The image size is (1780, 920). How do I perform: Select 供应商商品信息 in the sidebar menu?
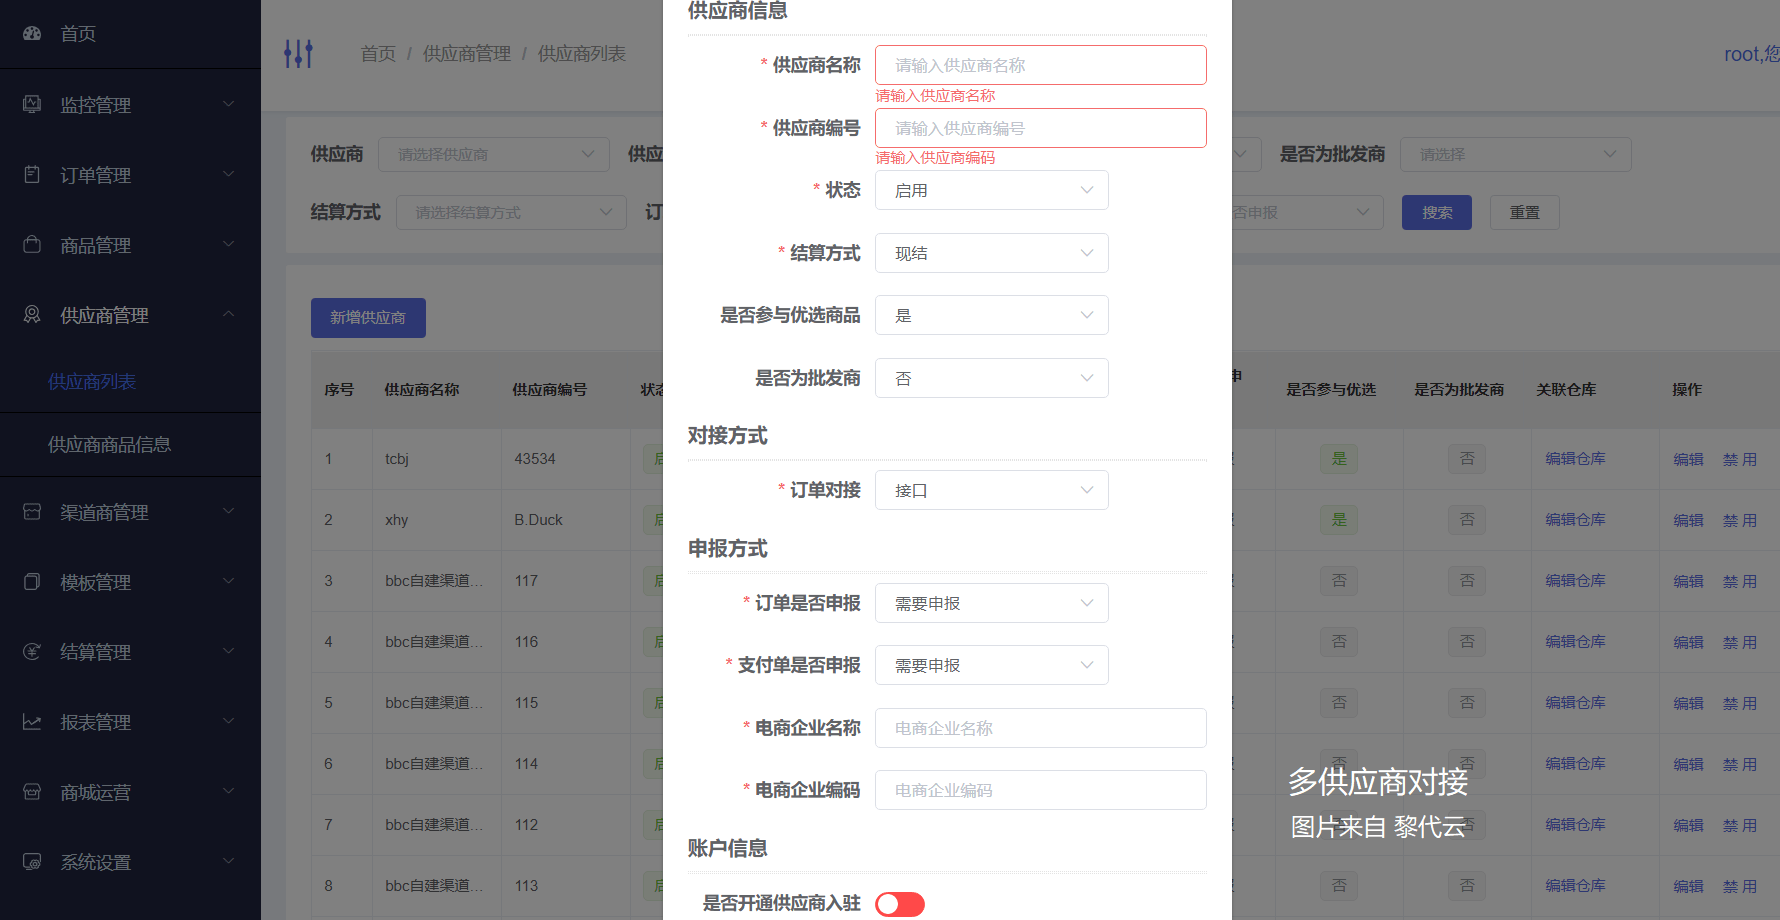(x=107, y=444)
